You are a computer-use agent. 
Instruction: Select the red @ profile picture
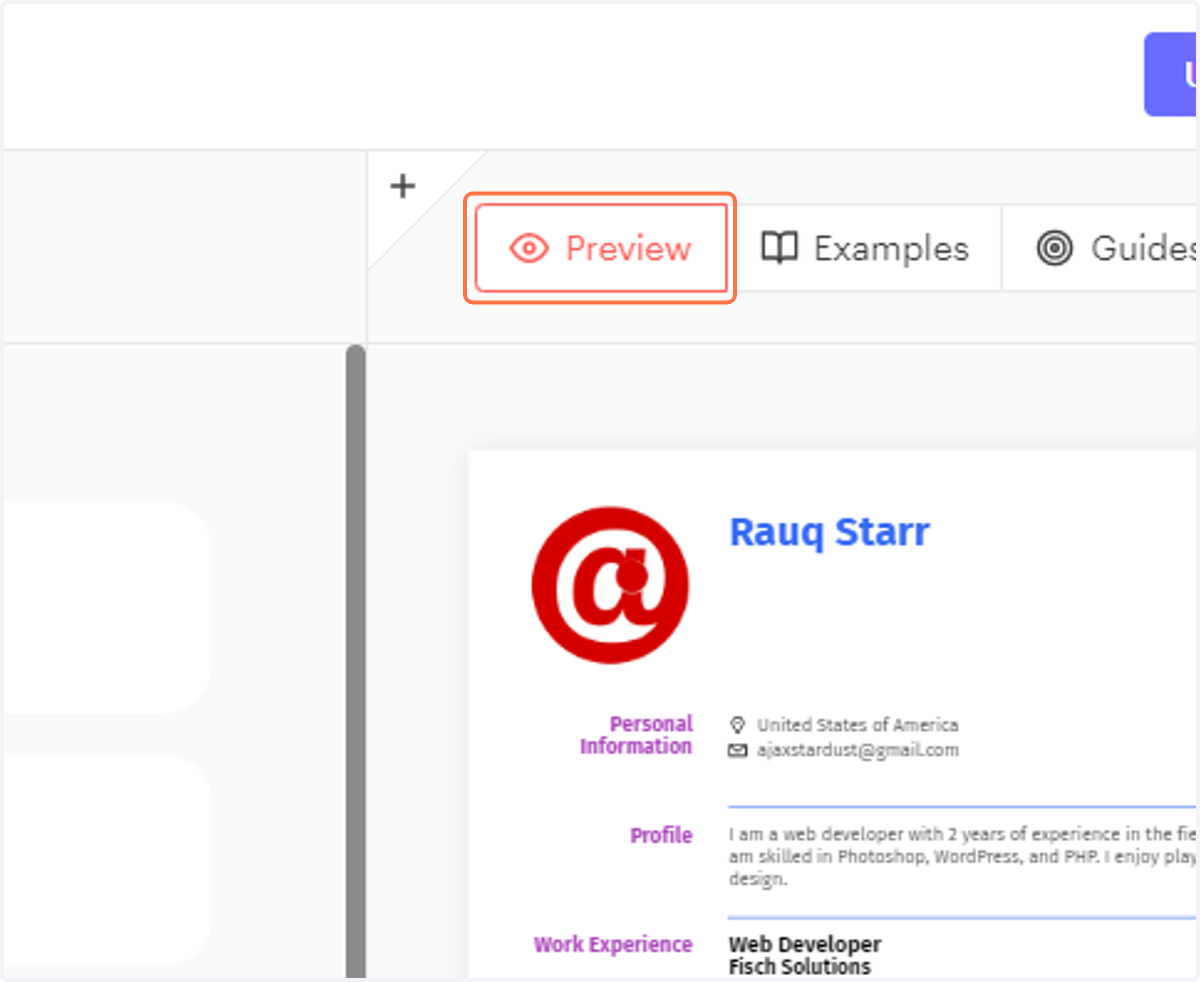(610, 585)
